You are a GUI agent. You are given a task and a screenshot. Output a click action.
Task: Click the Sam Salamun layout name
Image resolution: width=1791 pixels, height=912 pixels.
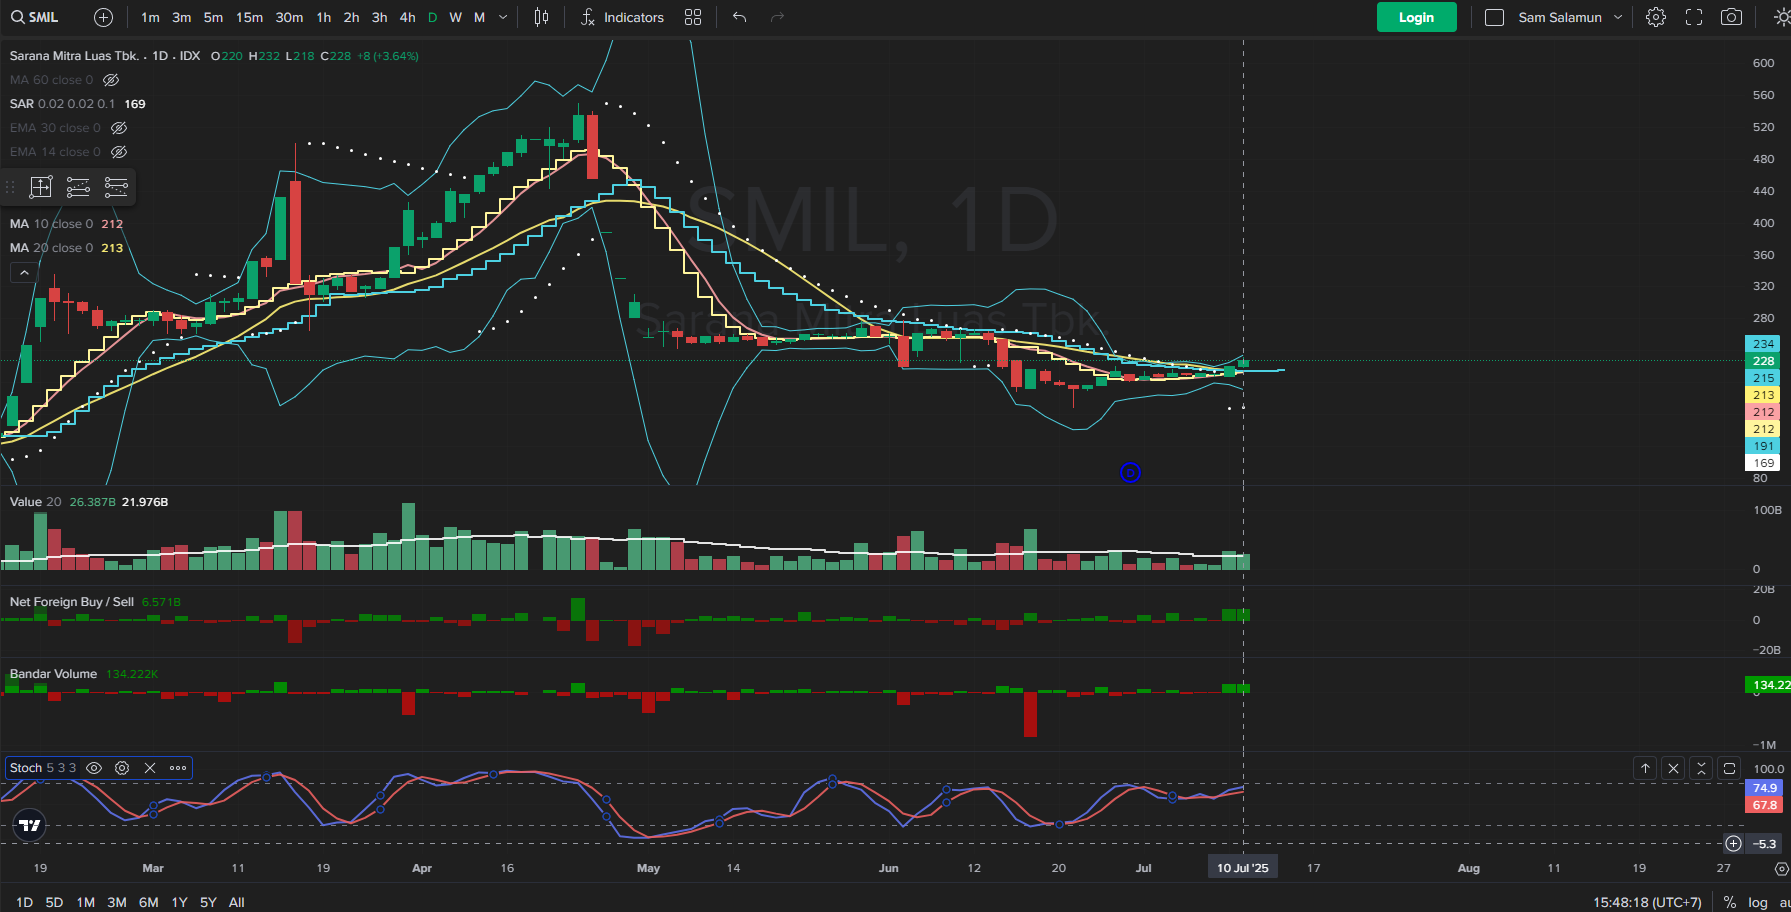click(1560, 17)
